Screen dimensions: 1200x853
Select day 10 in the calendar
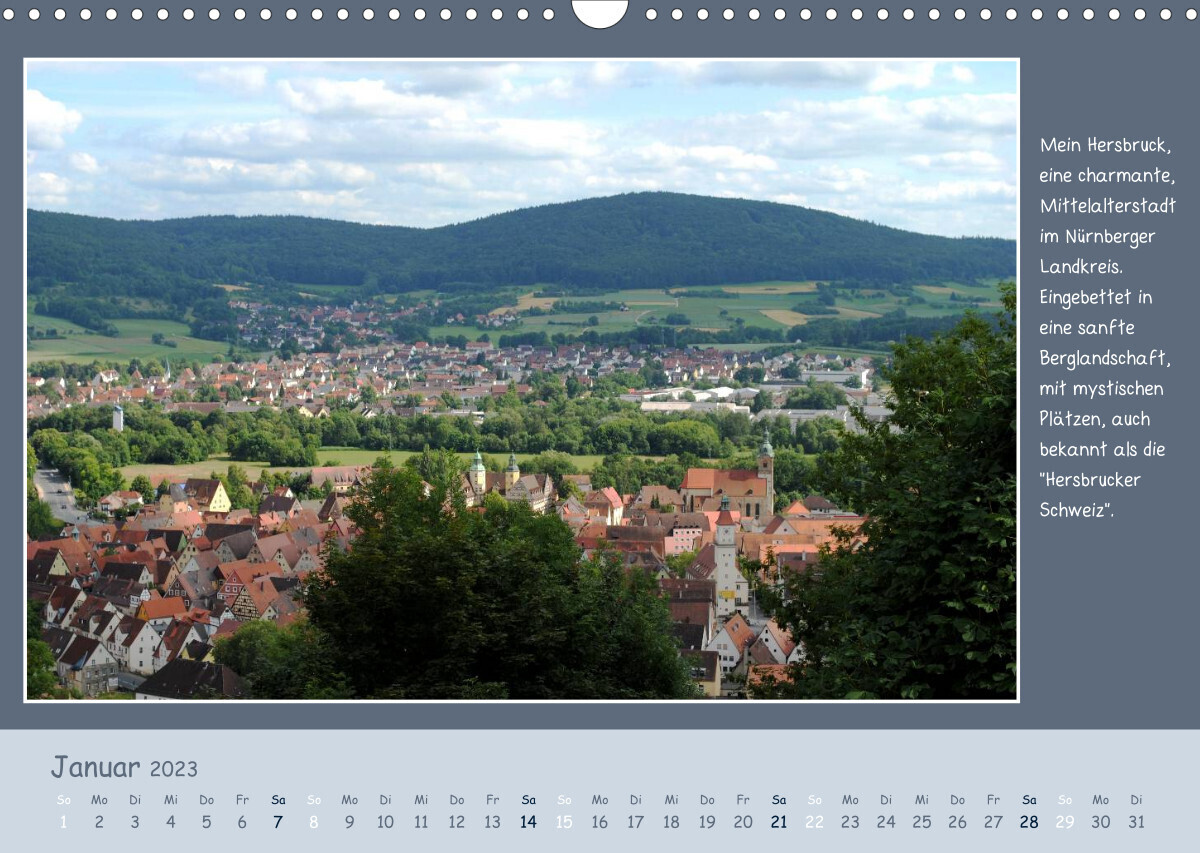click(385, 822)
